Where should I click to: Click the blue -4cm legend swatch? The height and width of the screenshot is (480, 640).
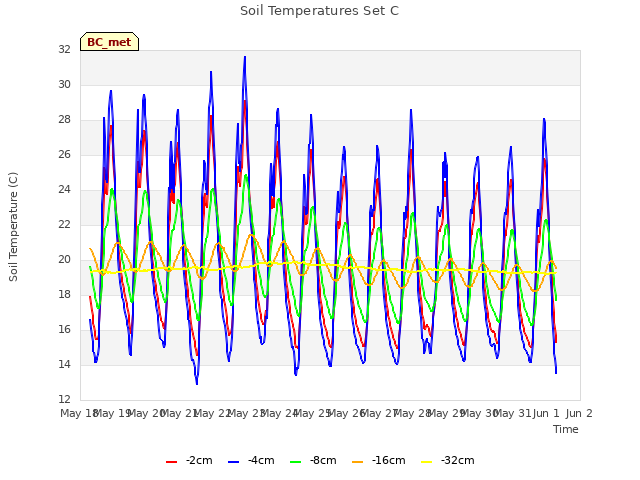point(233,462)
